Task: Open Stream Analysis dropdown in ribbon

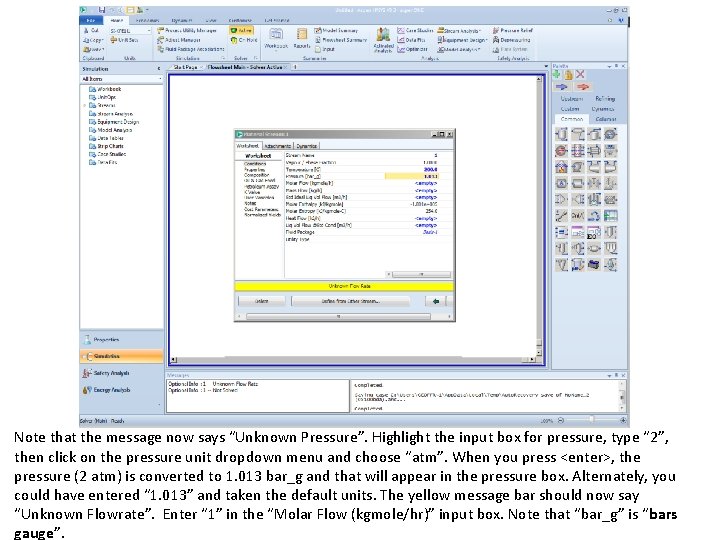Action: (x=459, y=30)
